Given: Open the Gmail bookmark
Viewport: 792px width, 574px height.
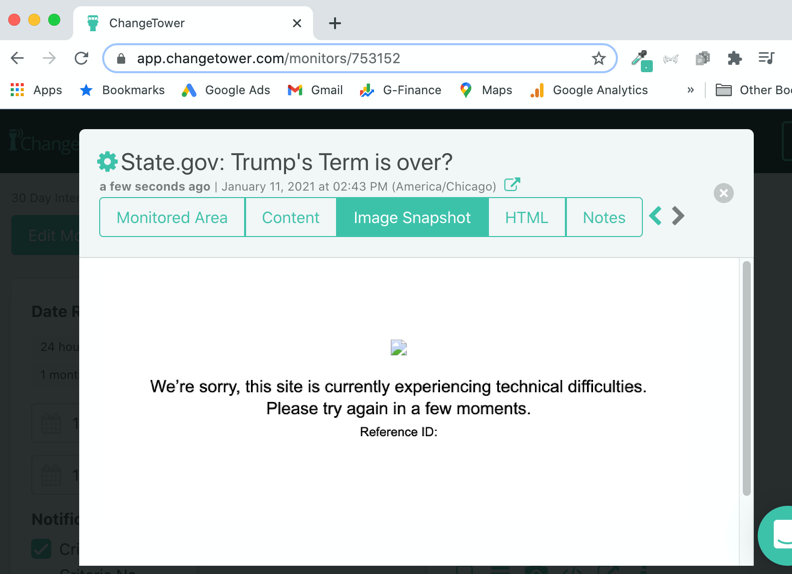Looking at the screenshot, I should [315, 90].
